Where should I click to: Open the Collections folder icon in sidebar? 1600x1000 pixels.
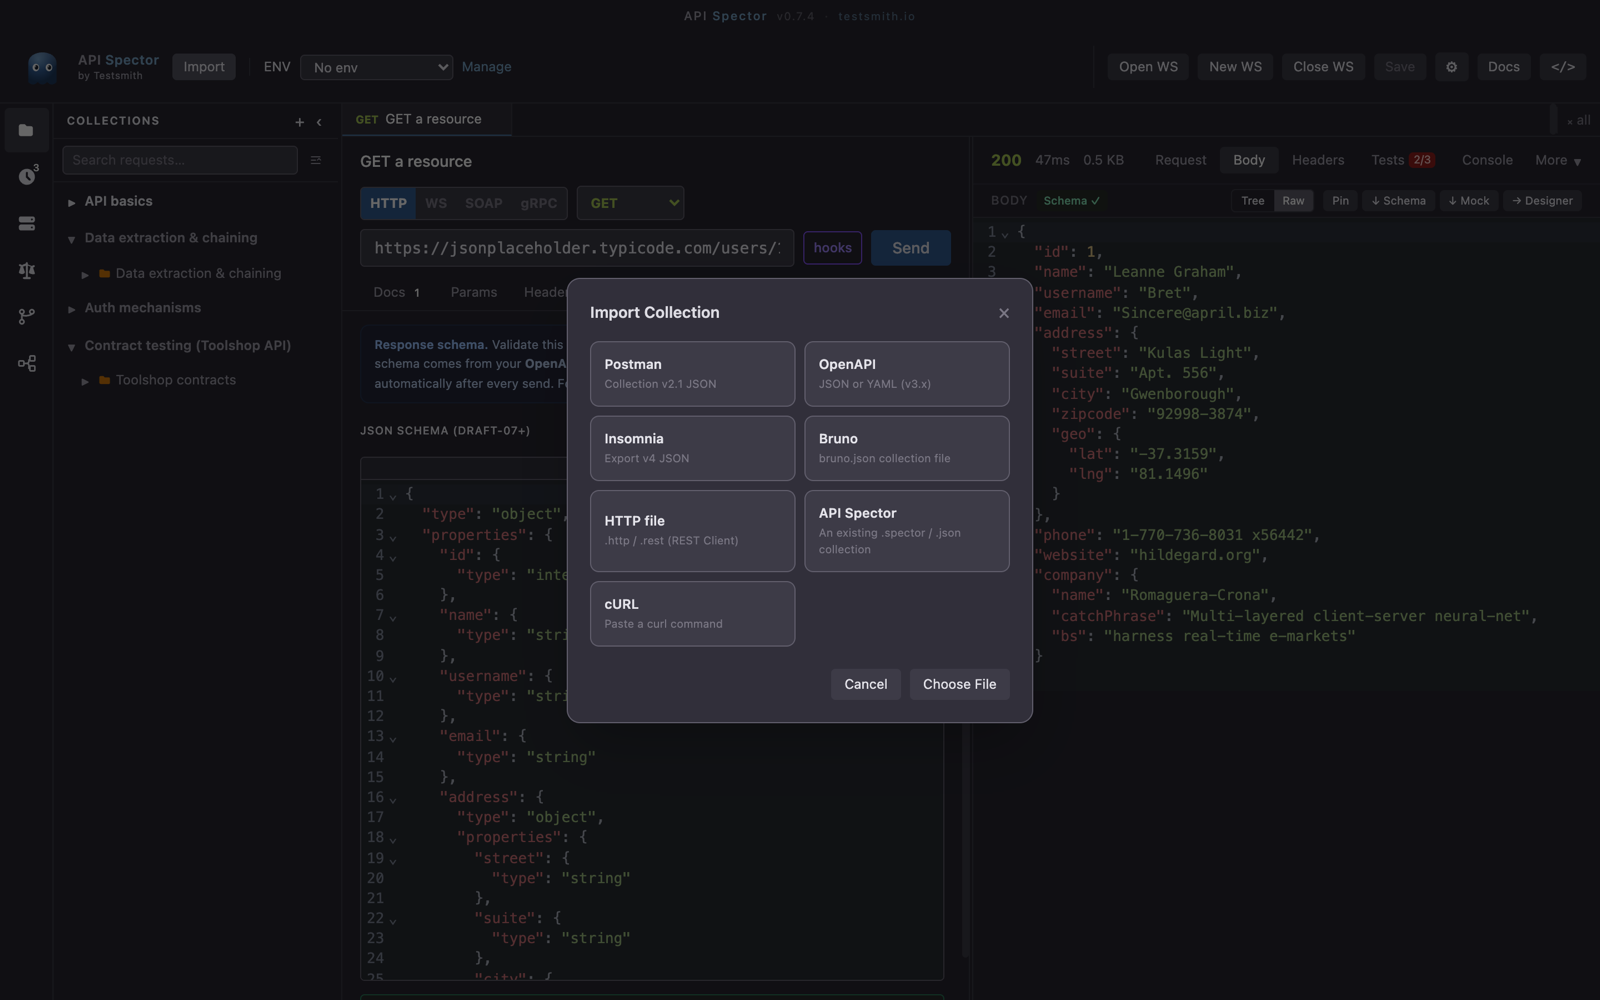26,130
